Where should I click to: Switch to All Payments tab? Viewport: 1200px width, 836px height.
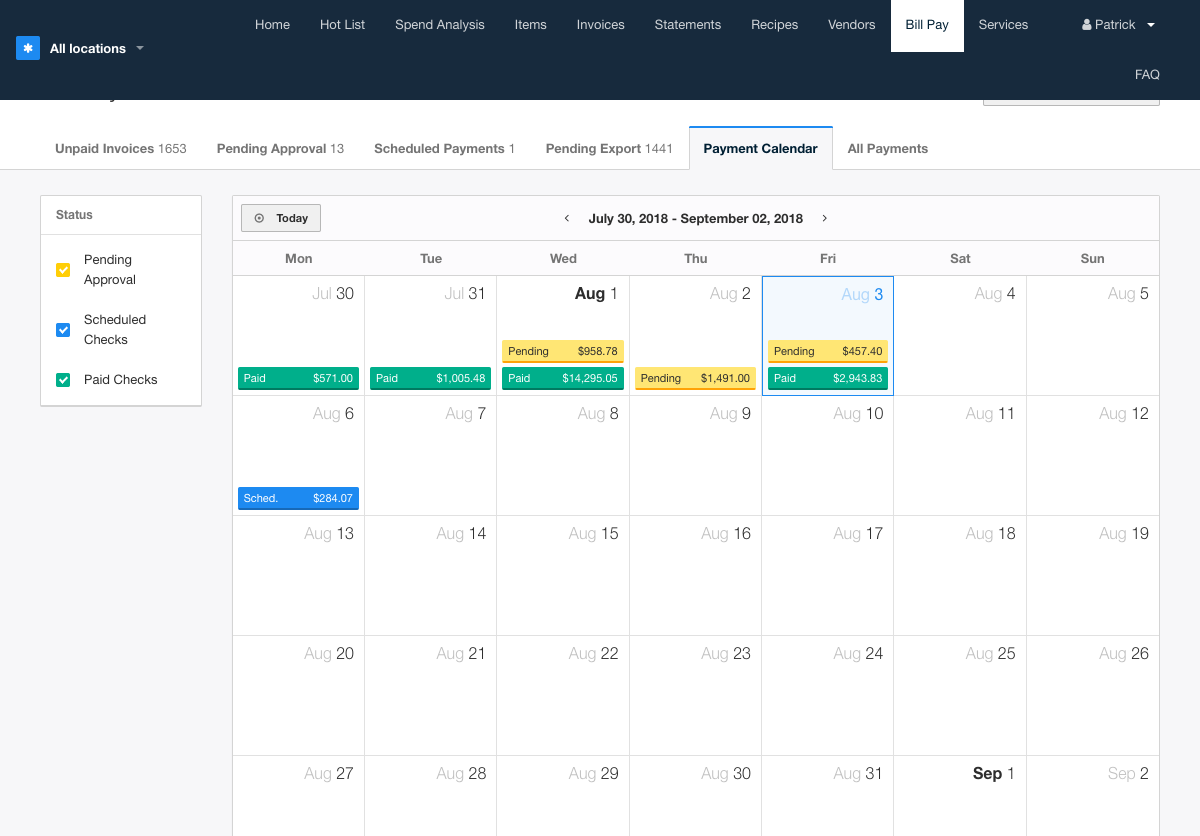[888, 149]
